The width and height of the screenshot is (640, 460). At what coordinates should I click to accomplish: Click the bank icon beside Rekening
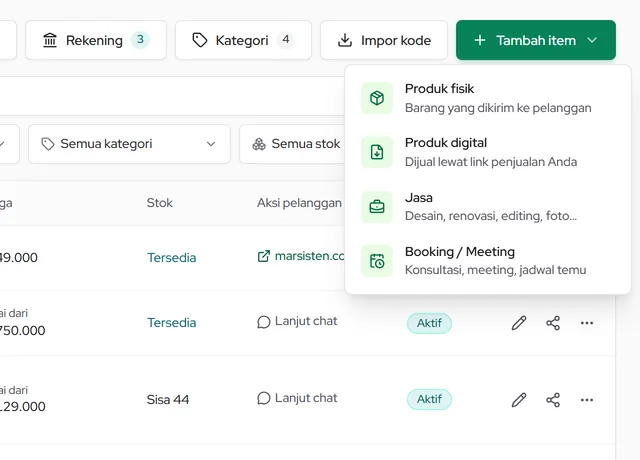[50, 40]
